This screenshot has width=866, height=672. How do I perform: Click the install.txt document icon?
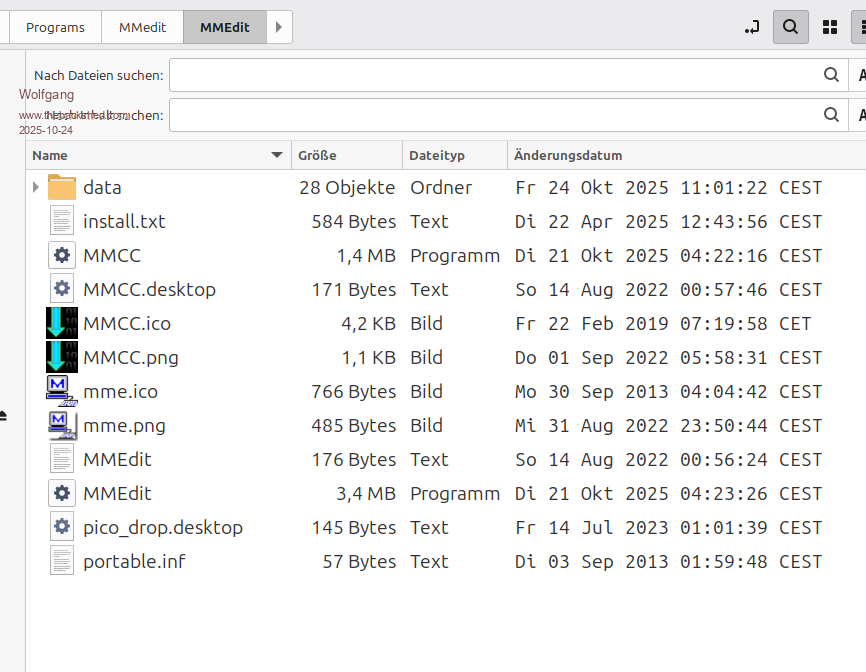pyautogui.click(x=62, y=222)
